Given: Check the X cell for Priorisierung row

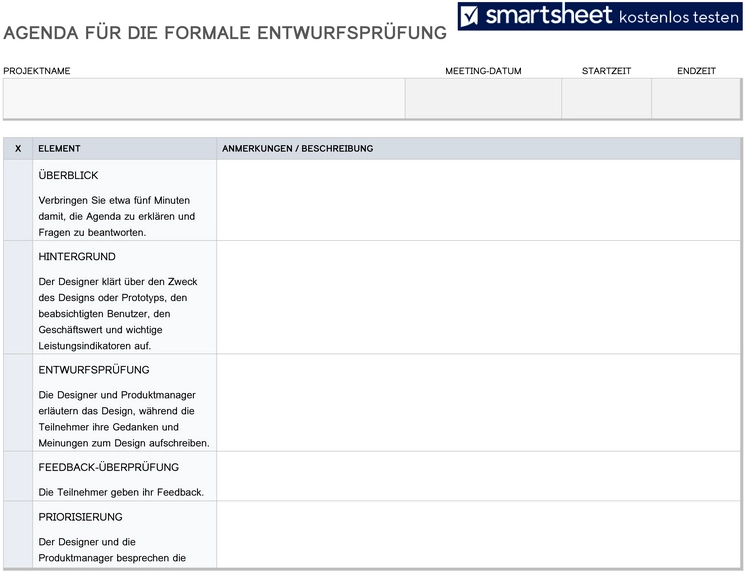Looking at the screenshot, I should pos(18,534).
